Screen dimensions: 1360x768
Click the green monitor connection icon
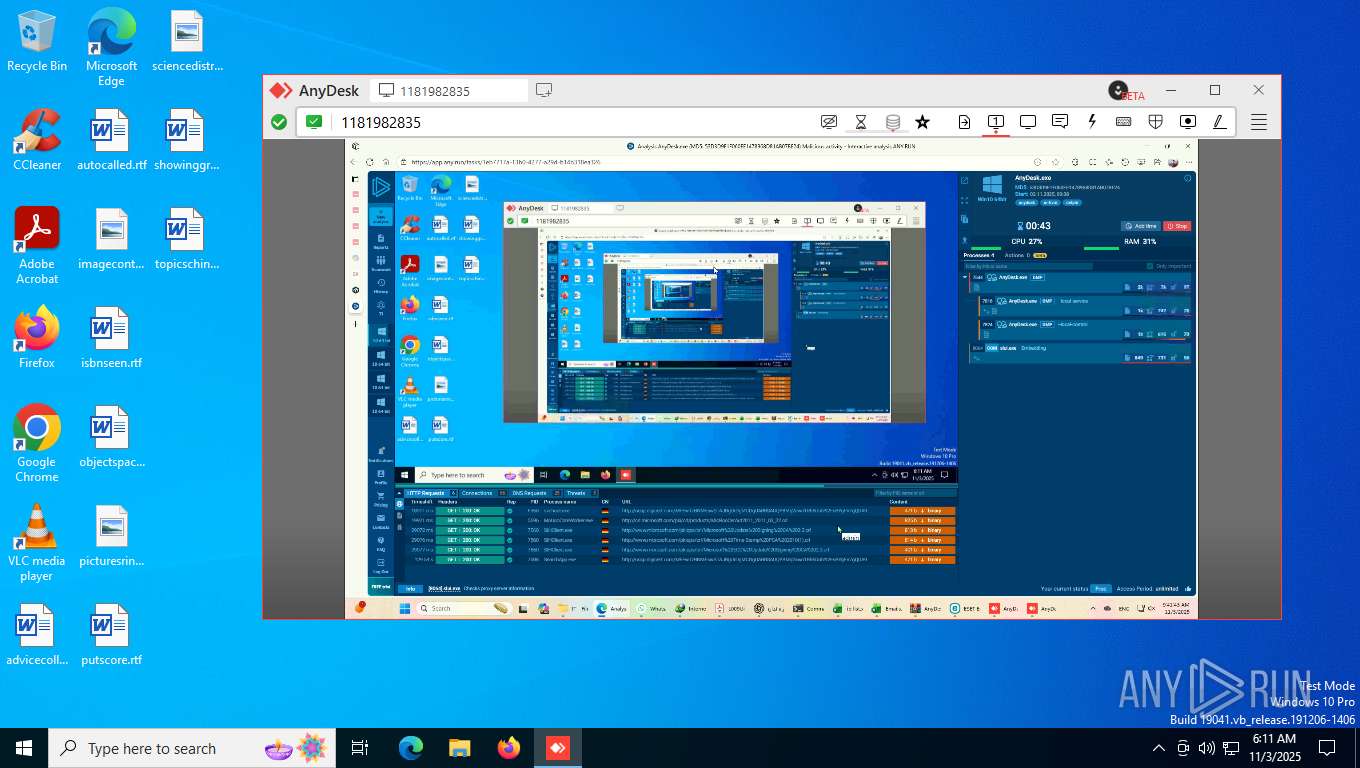pos(314,122)
